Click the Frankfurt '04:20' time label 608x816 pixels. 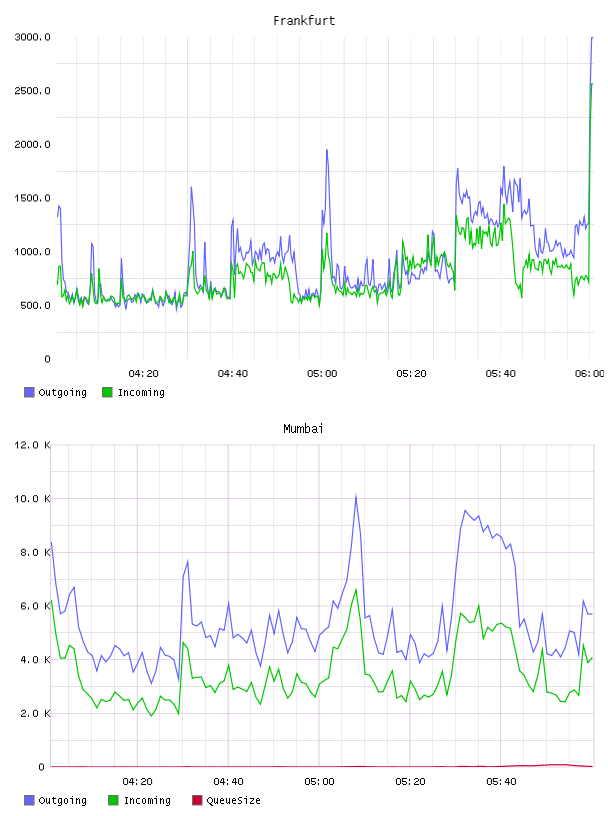[144, 373]
